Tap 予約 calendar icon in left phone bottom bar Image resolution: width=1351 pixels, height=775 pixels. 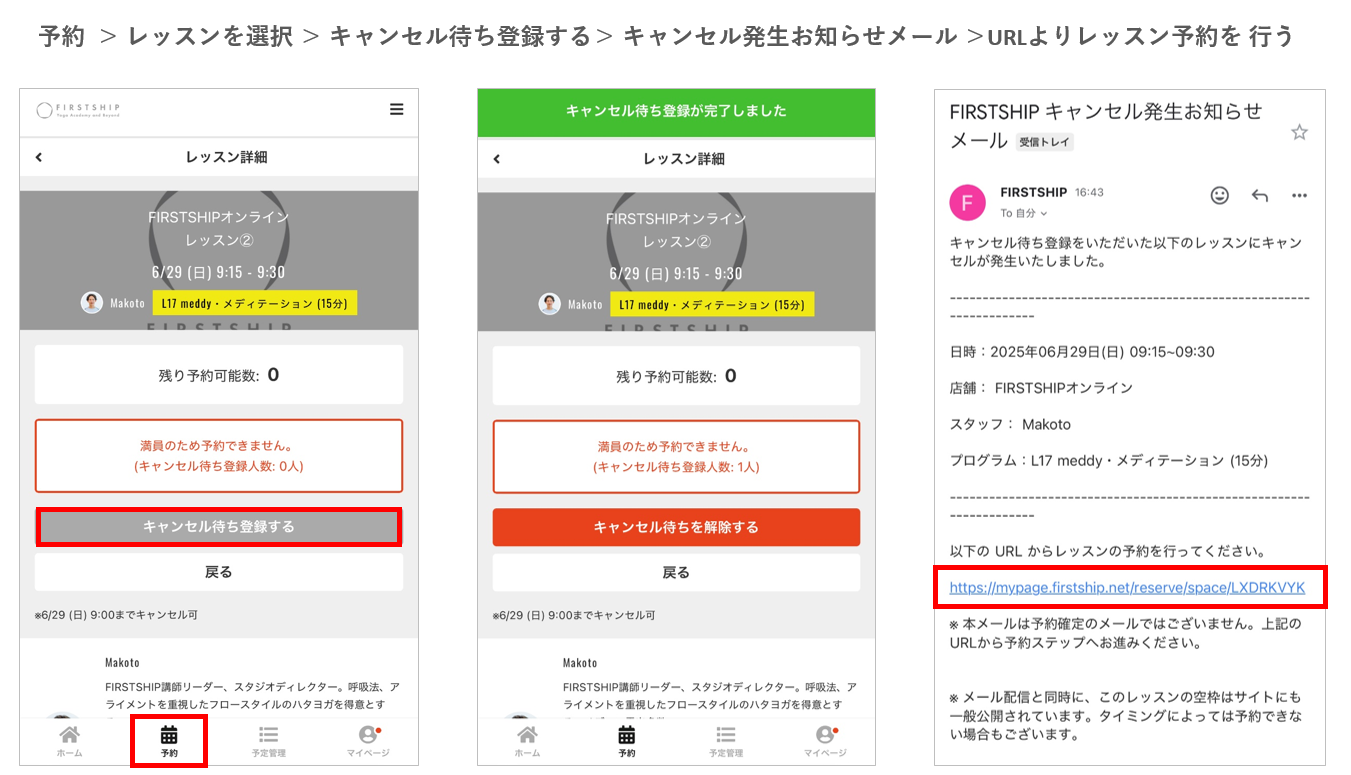click(169, 740)
